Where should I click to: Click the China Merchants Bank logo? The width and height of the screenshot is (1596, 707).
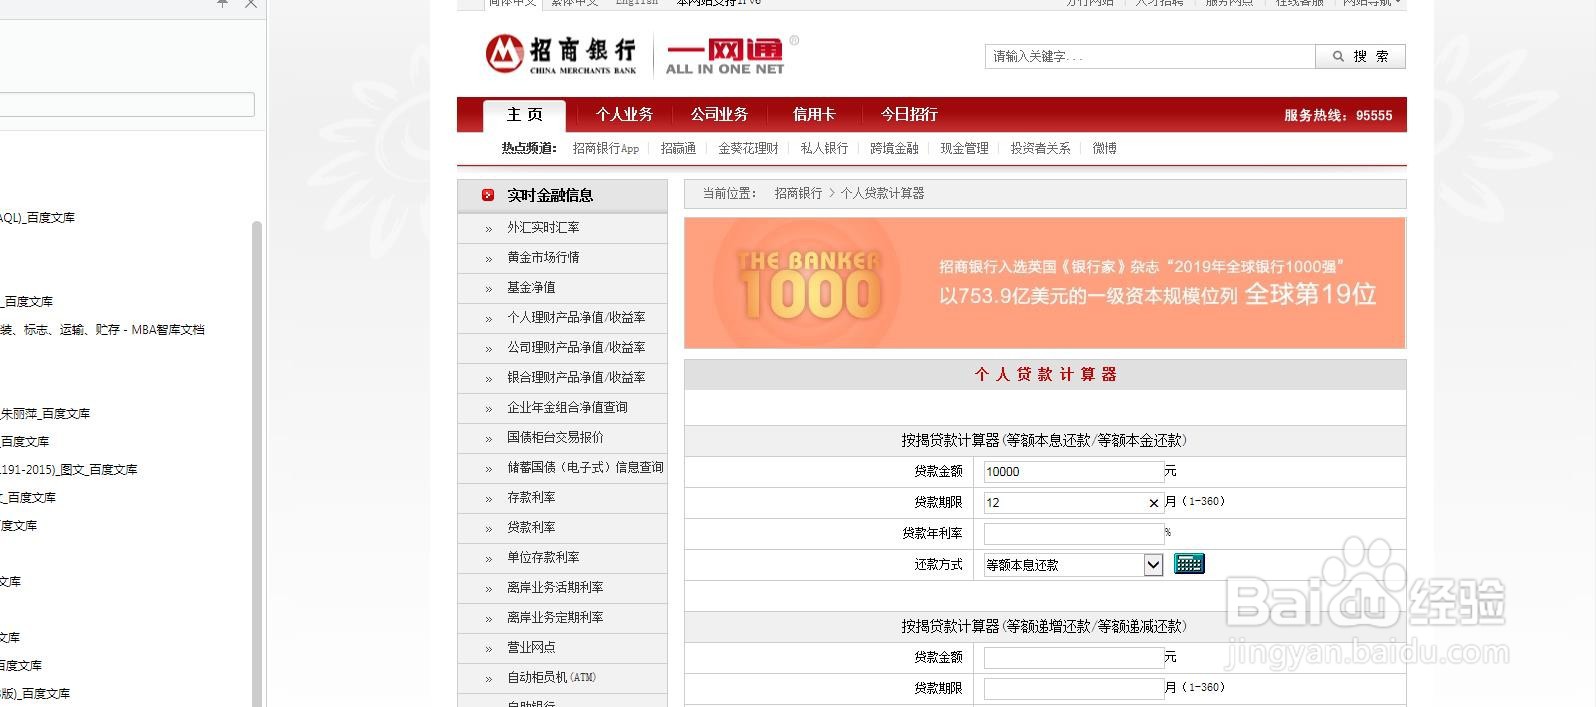561,55
